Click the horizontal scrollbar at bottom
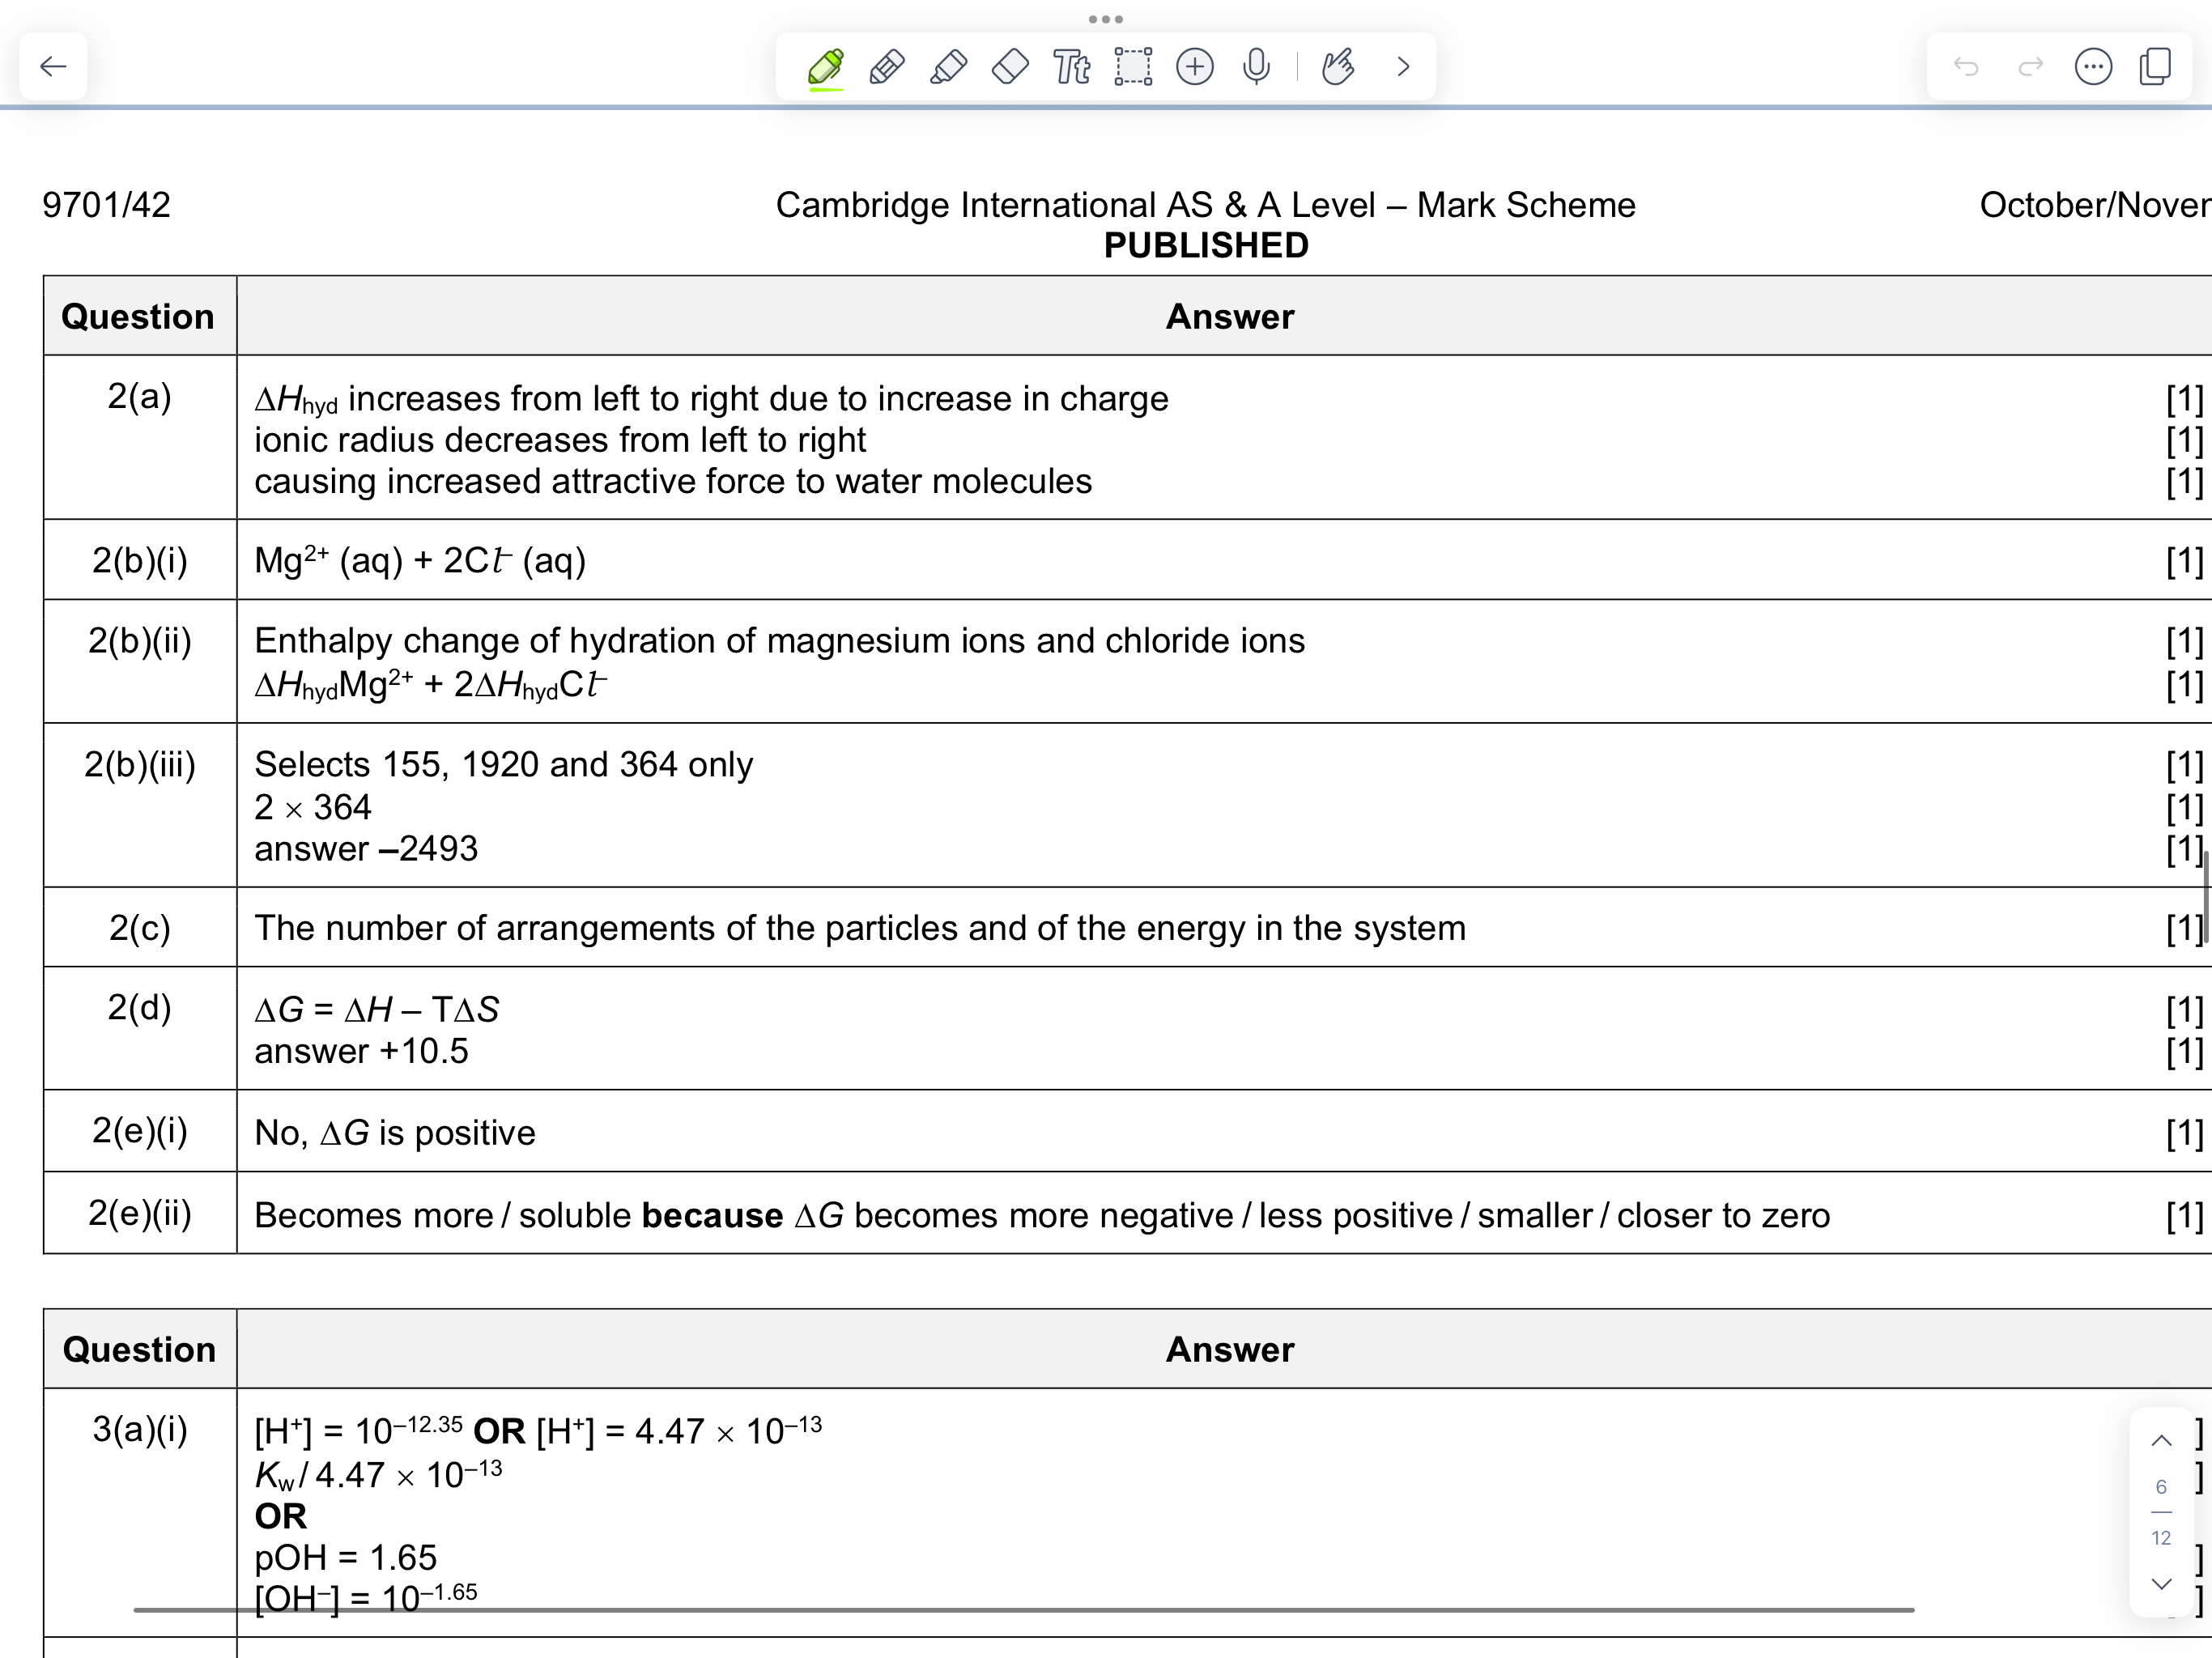This screenshot has width=2212, height=1658. tap(1023, 1610)
